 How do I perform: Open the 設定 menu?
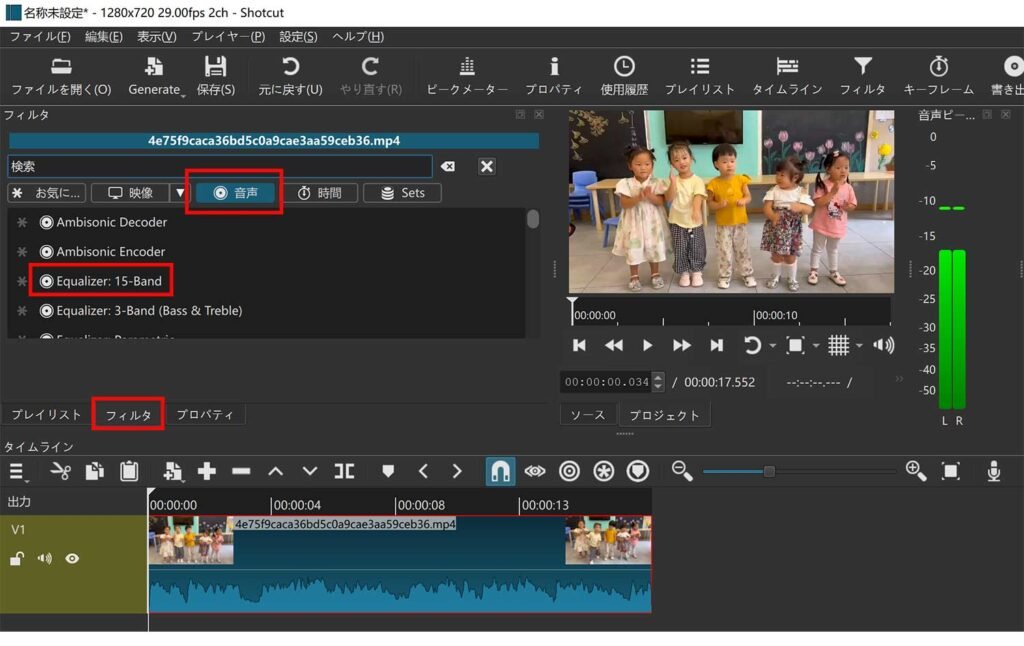[297, 36]
